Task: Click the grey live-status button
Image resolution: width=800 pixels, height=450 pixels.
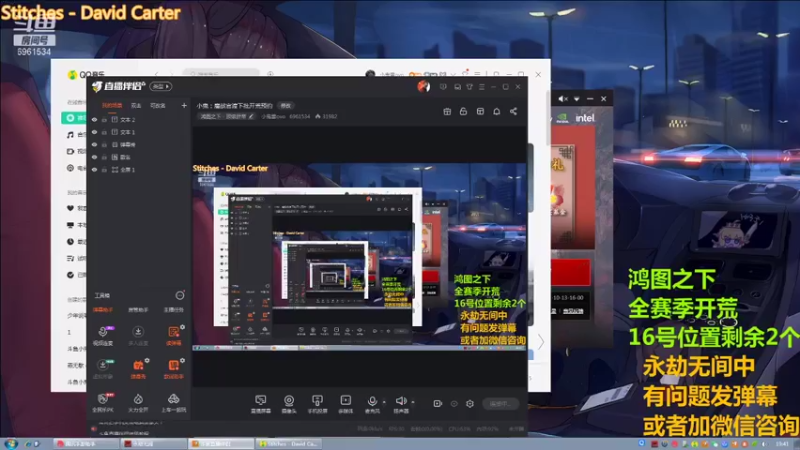Action: (x=501, y=404)
